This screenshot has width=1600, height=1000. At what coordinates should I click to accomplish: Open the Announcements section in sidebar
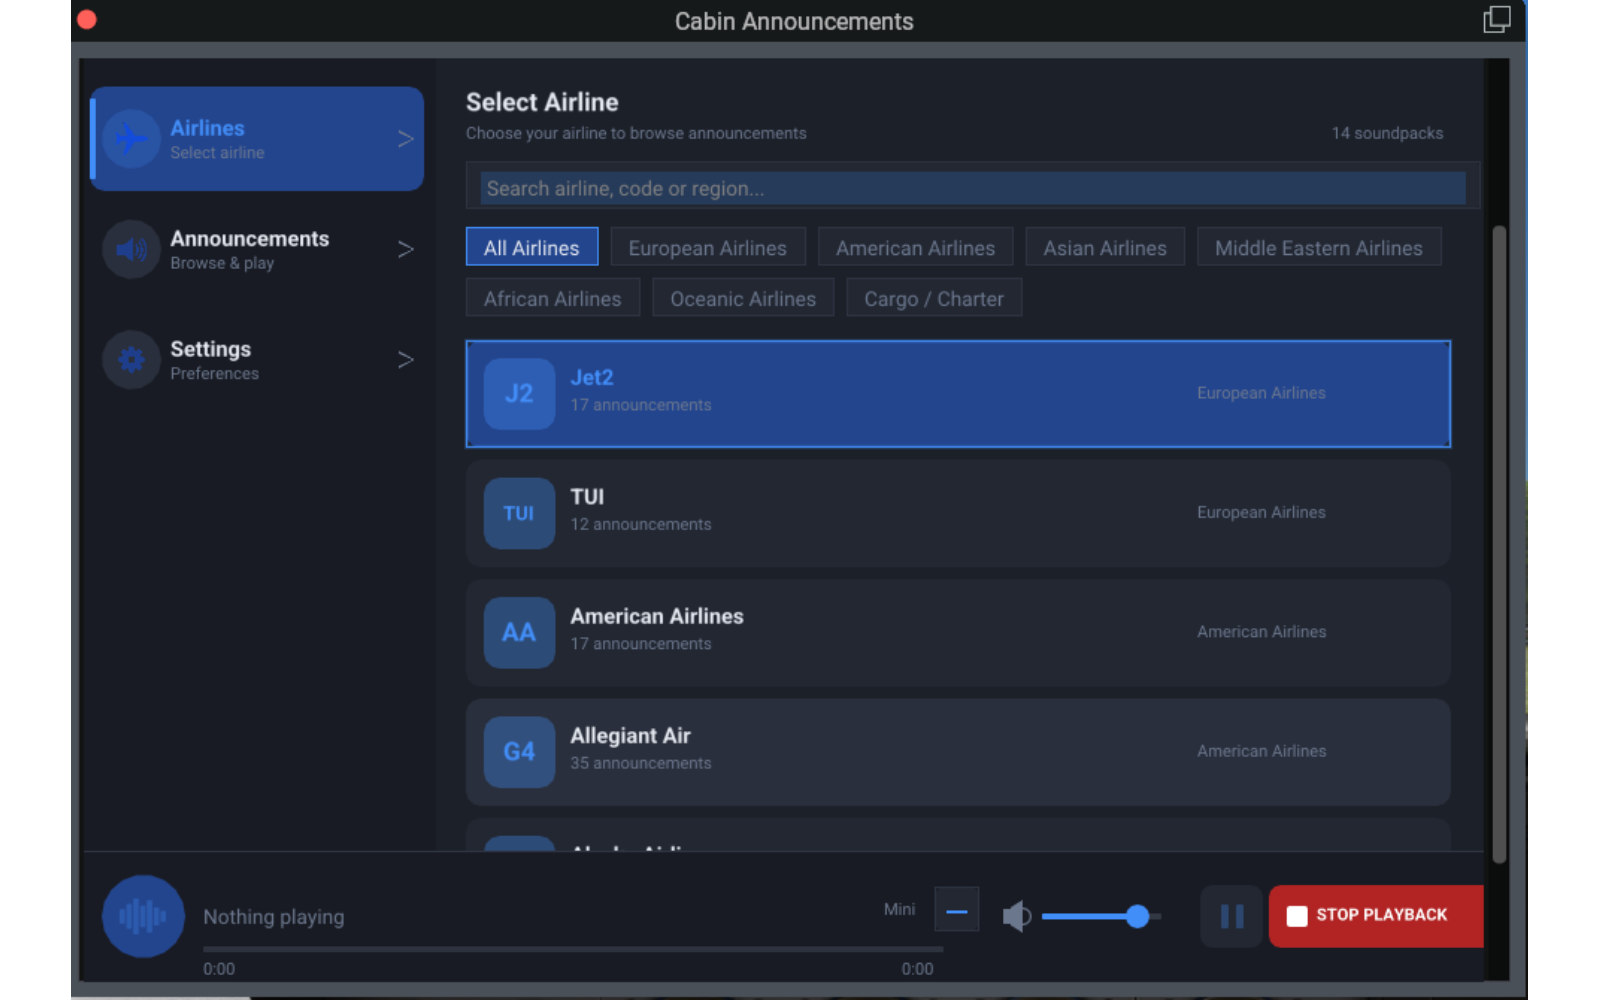pos(257,249)
